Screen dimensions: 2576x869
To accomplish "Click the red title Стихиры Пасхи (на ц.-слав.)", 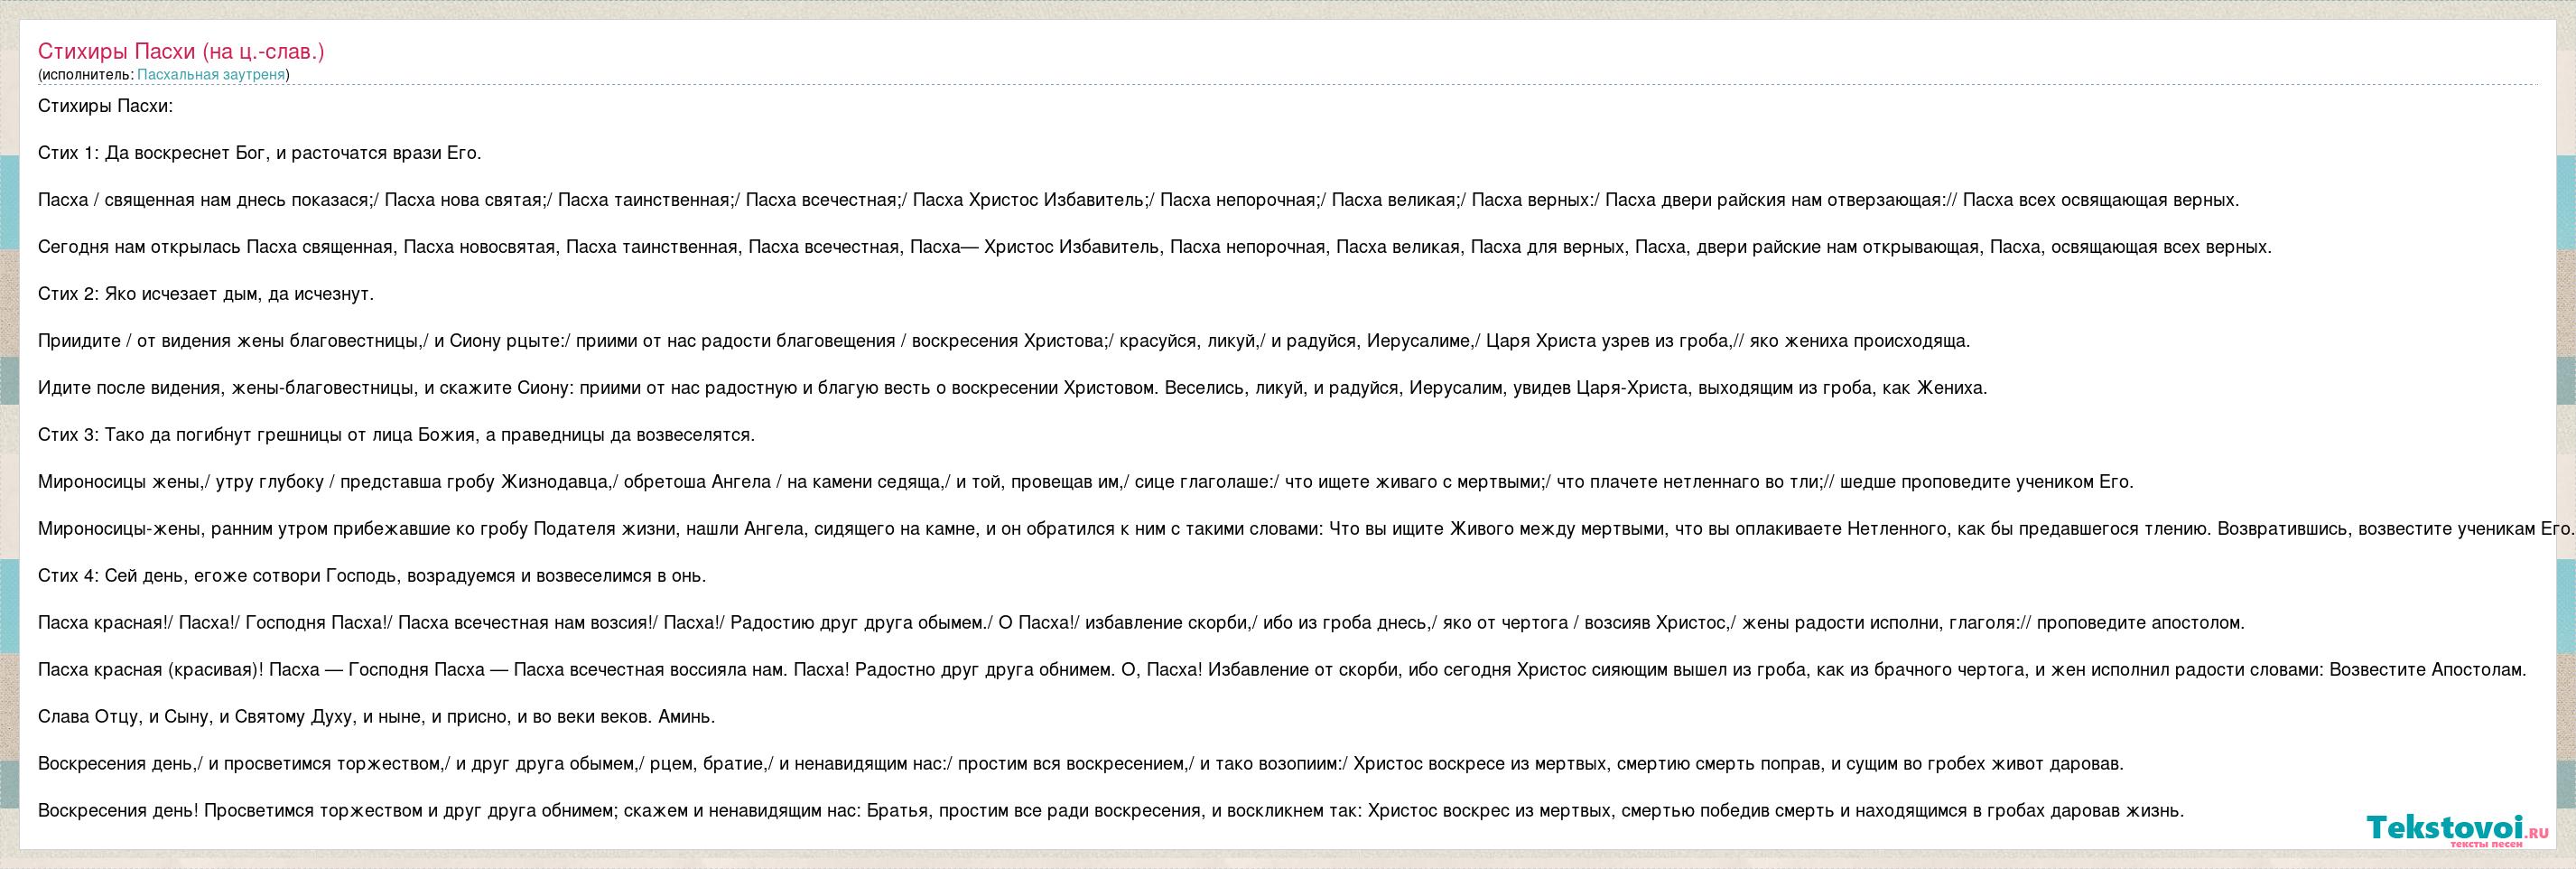I will click(x=181, y=51).
